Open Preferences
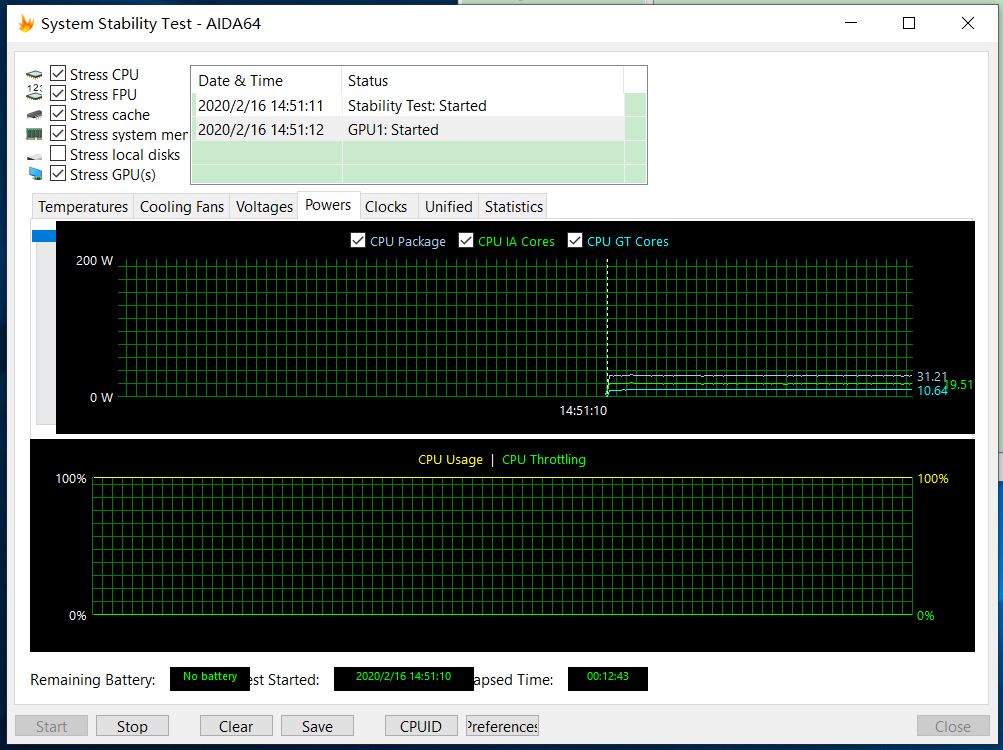The image size is (1003, 750). coord(502,726)
